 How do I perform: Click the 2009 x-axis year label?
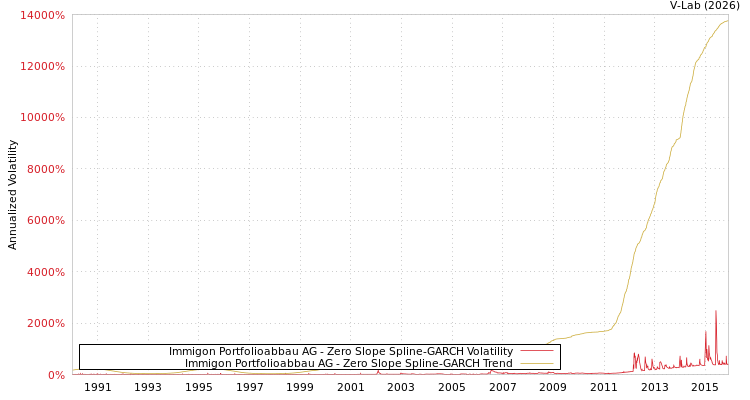tap(553, 387)
